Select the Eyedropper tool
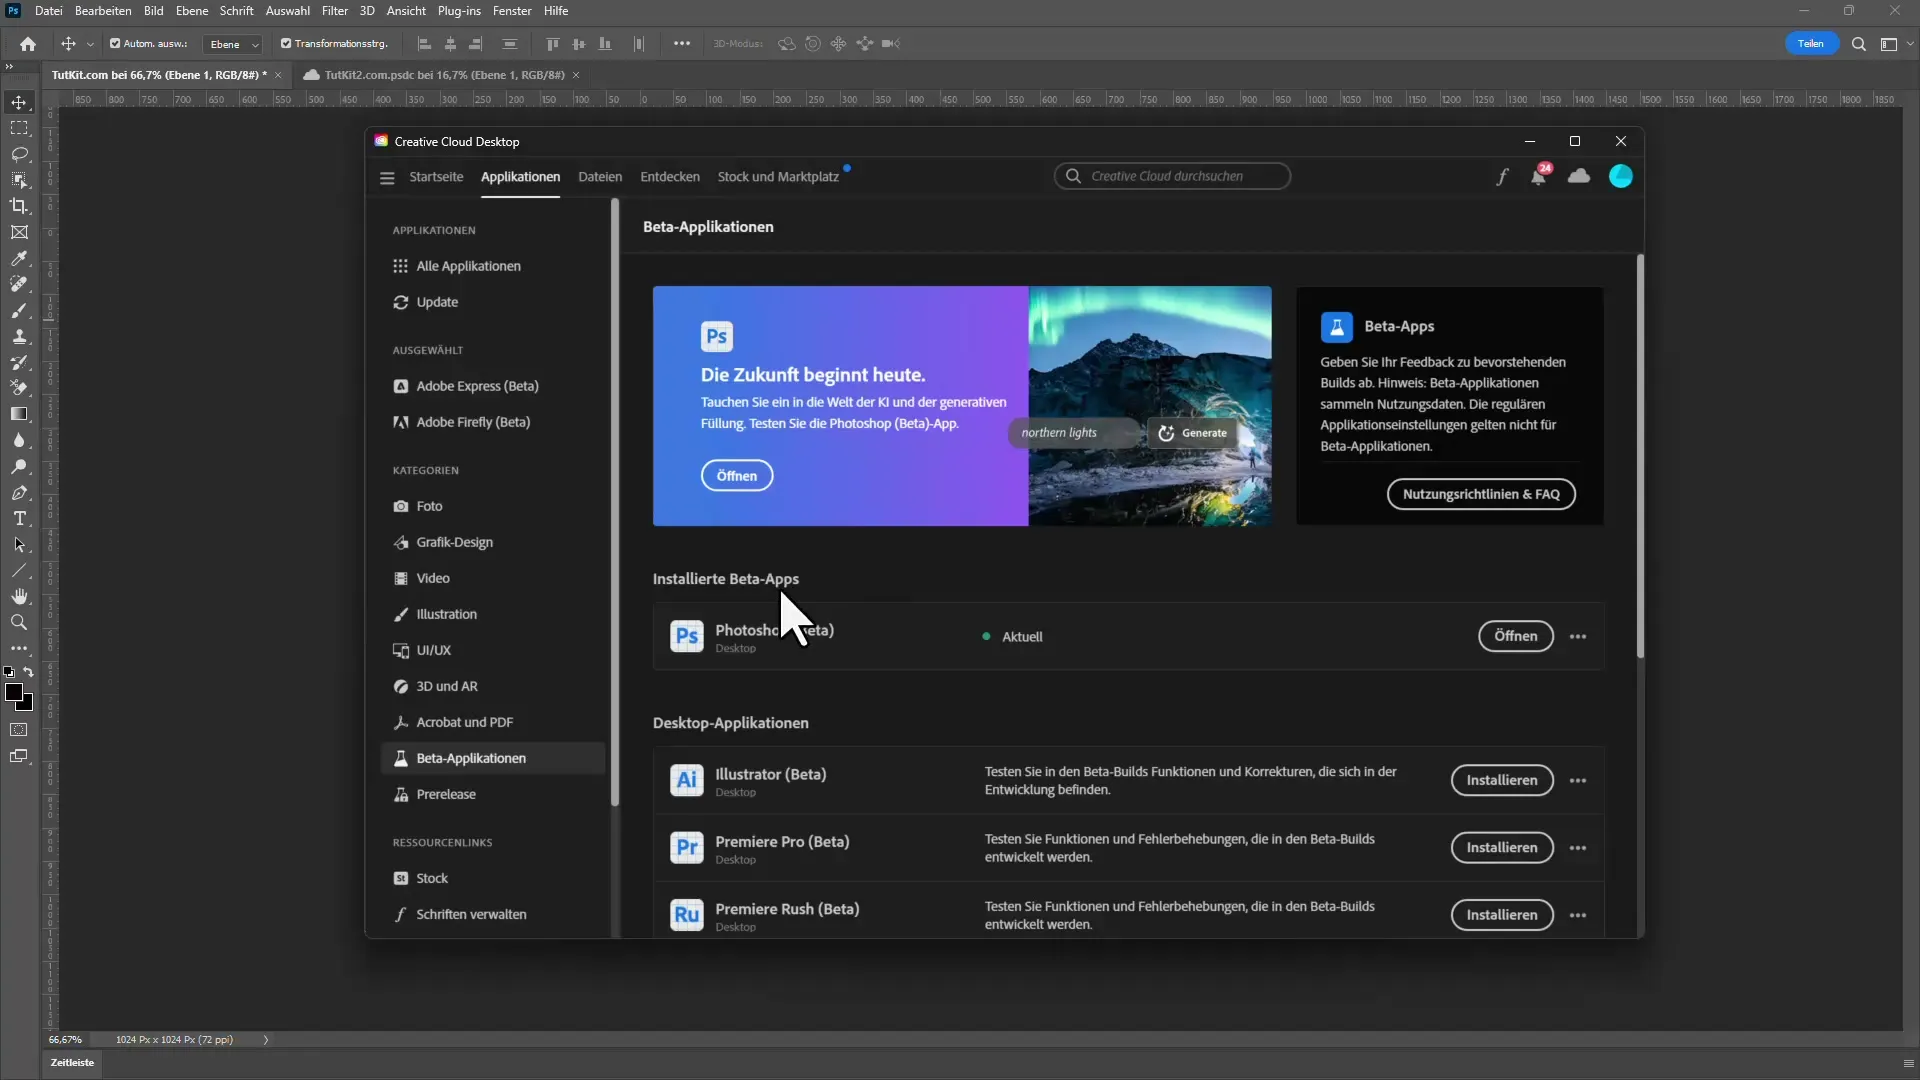The height and width of the screenshot is (1080, 1920). [x=19, y=258]
